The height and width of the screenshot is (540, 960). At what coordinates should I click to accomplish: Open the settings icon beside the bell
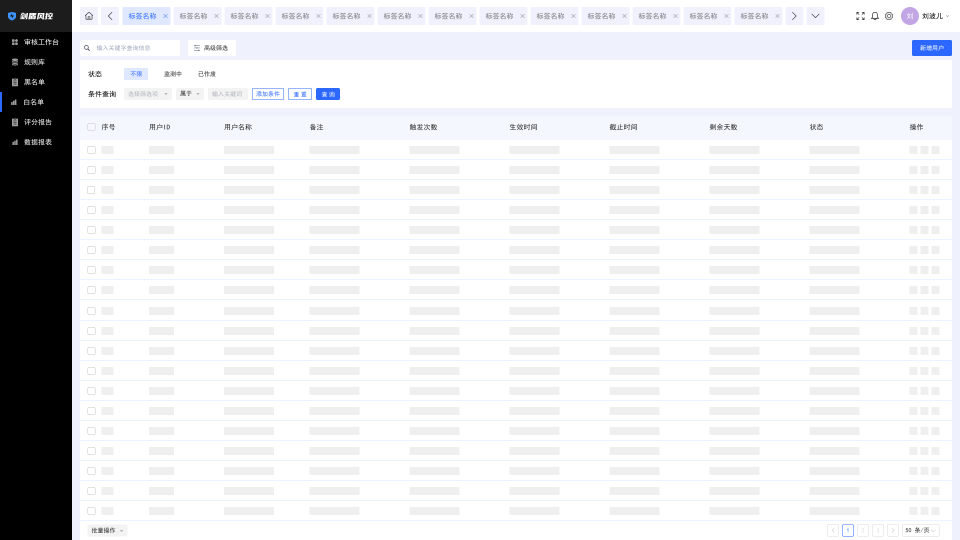point(889,16)
